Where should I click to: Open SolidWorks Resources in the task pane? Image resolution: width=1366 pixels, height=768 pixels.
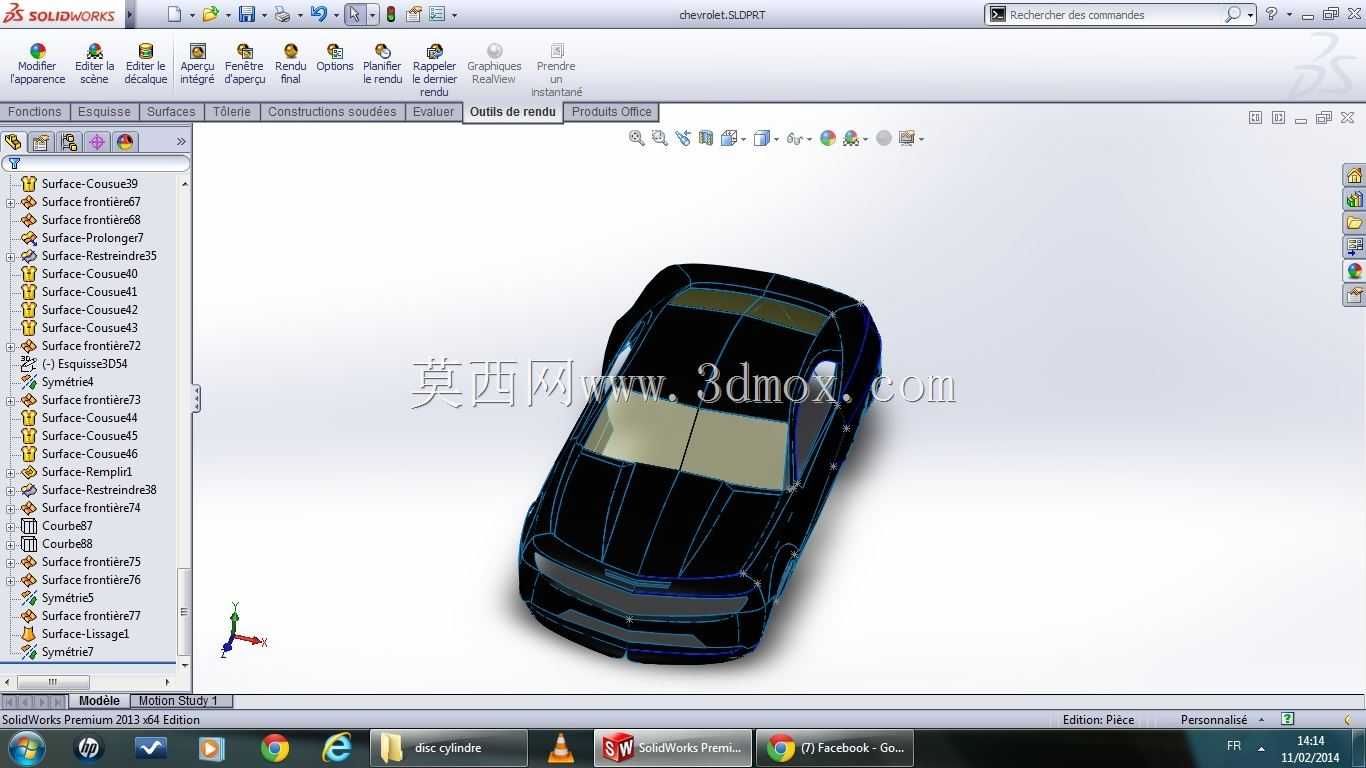click(x=1354, y=175)
